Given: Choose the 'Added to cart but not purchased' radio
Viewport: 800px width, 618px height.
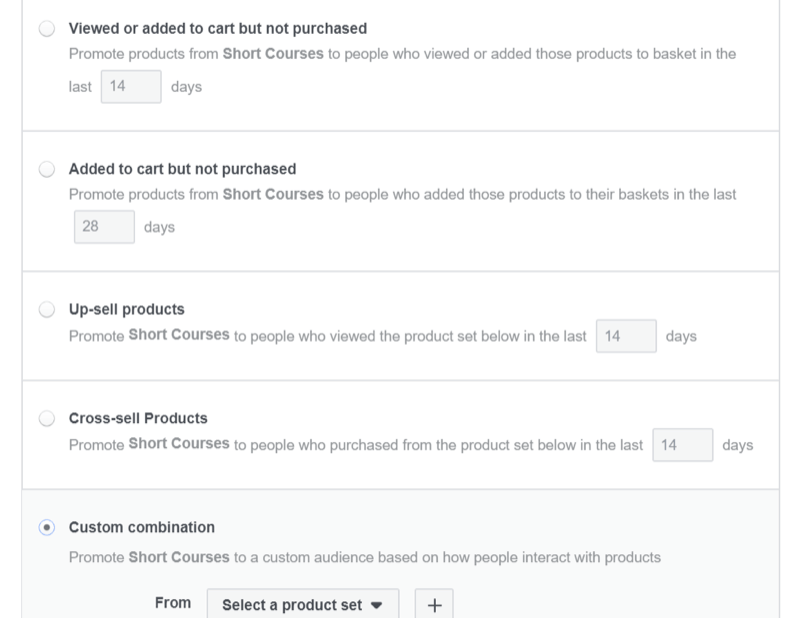Looking at the screenshot, I should [47, 169].
